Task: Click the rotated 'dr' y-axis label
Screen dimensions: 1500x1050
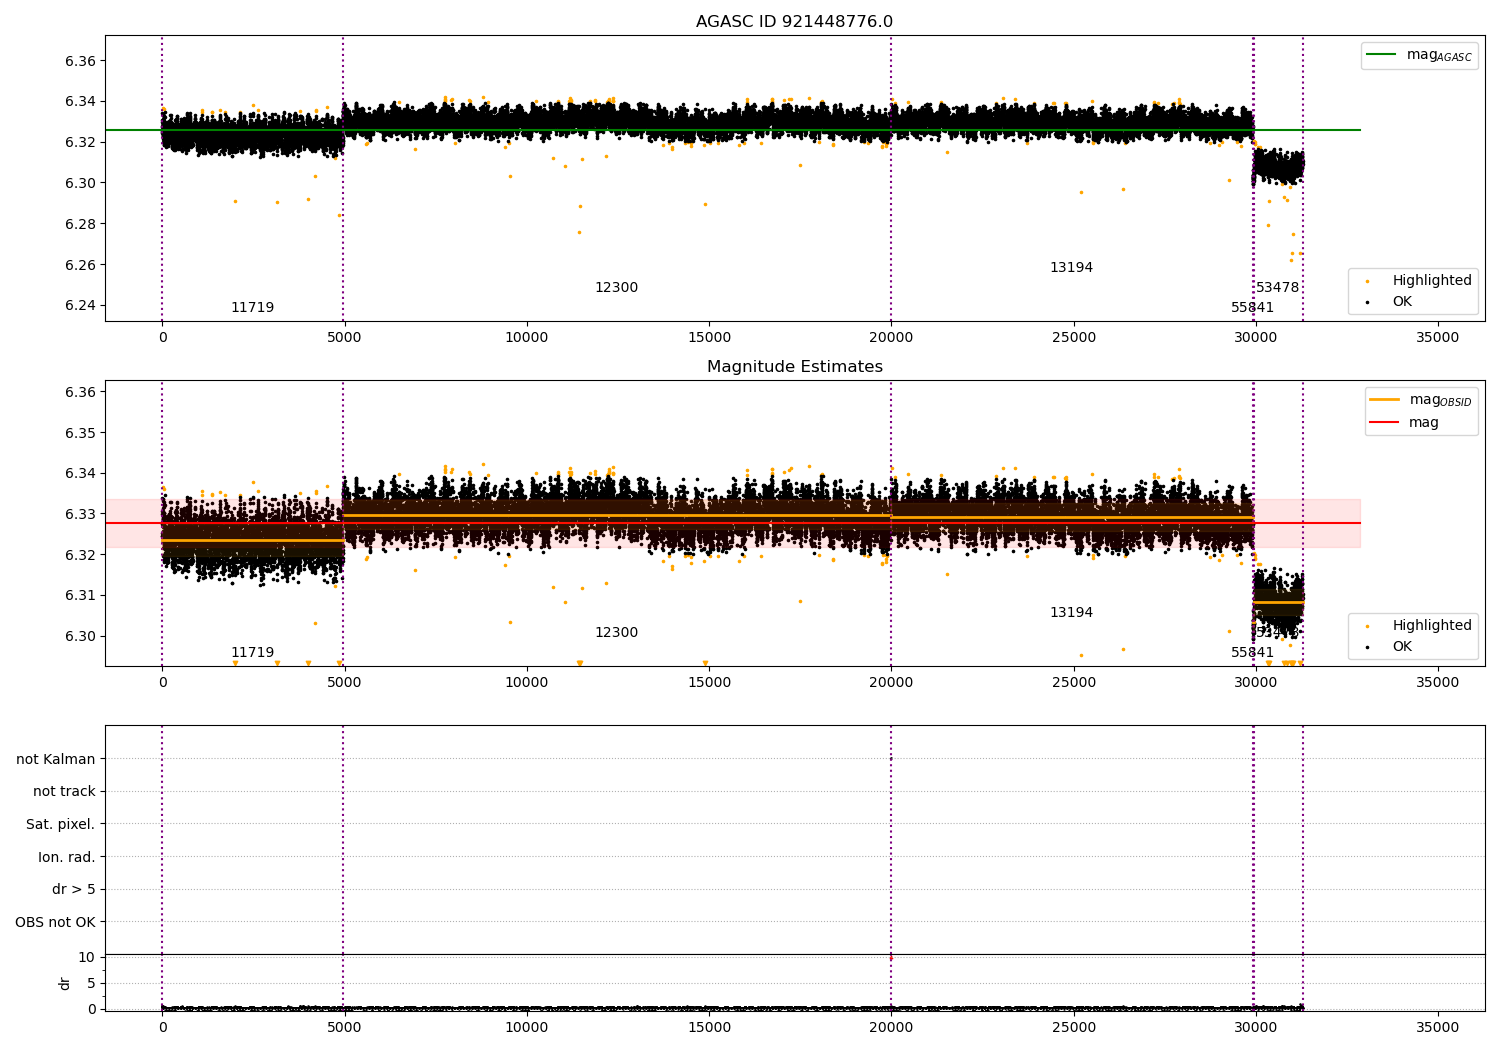Action: click(65, 983)
